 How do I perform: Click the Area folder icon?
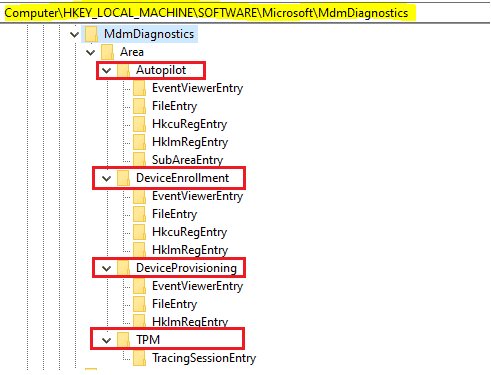[x=107, y=52]
